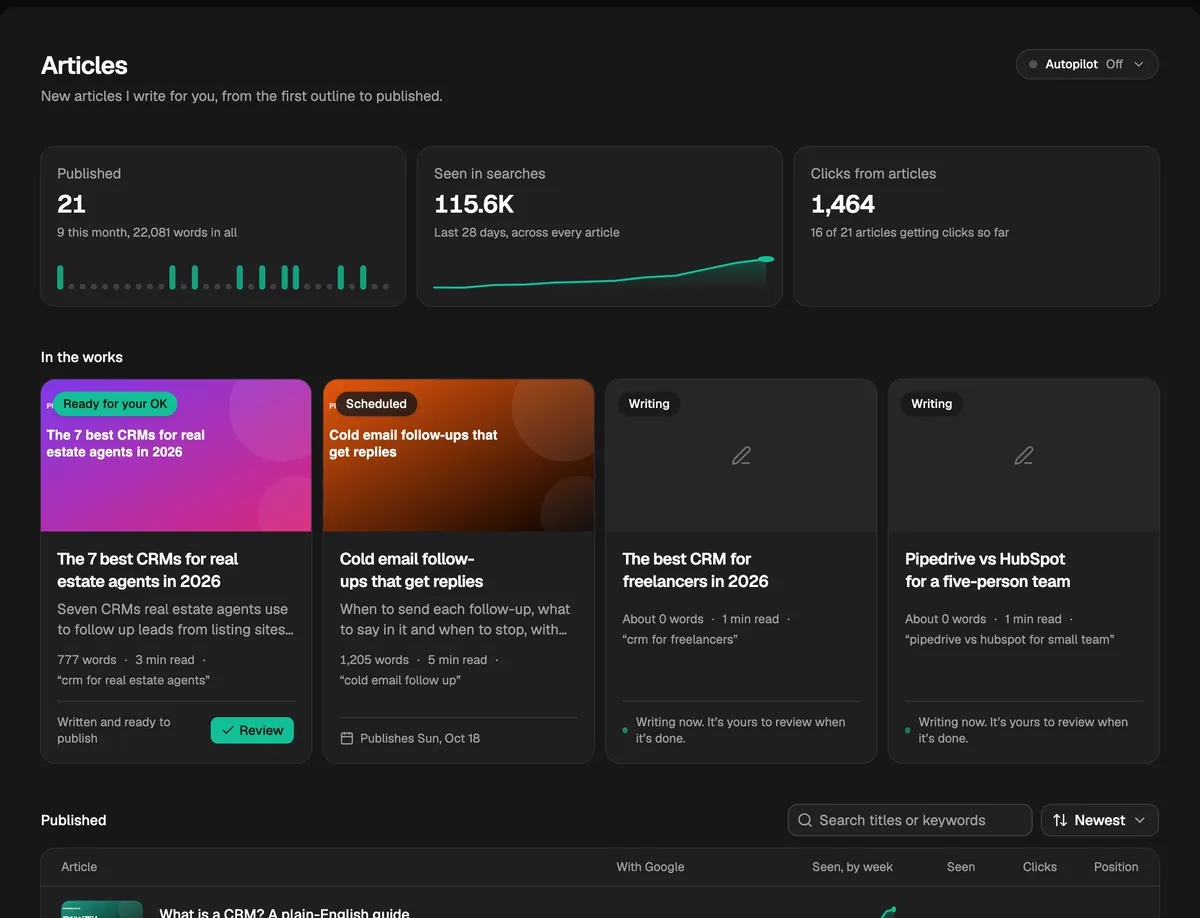
Task: Open "The best CRM for freelancers in 2026" title
Action: click(x=695, y=570)
